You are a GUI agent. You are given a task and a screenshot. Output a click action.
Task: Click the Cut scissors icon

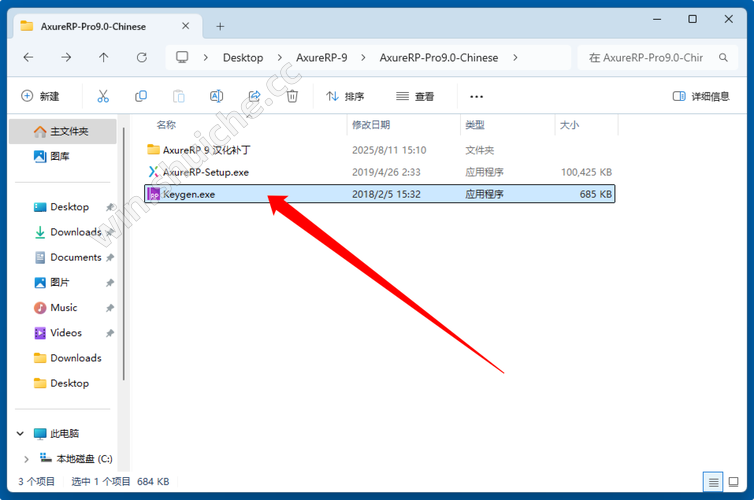coord(103,96)
